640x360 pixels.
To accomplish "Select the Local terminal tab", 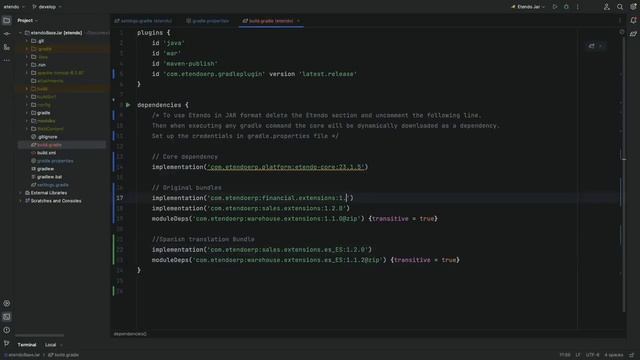I will click(x=51, y=345).
